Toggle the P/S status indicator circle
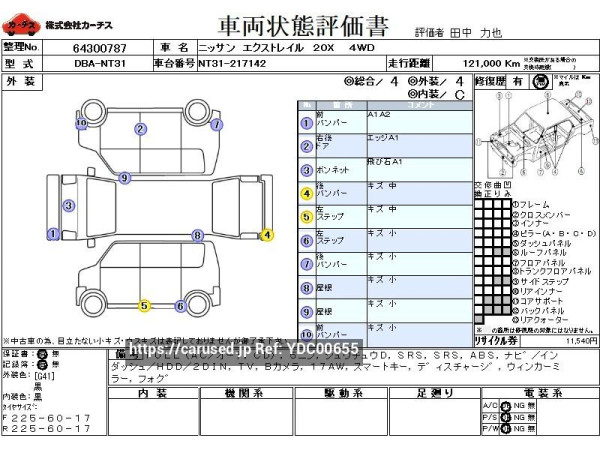This screenshot has width=600, height=450. 505,417
